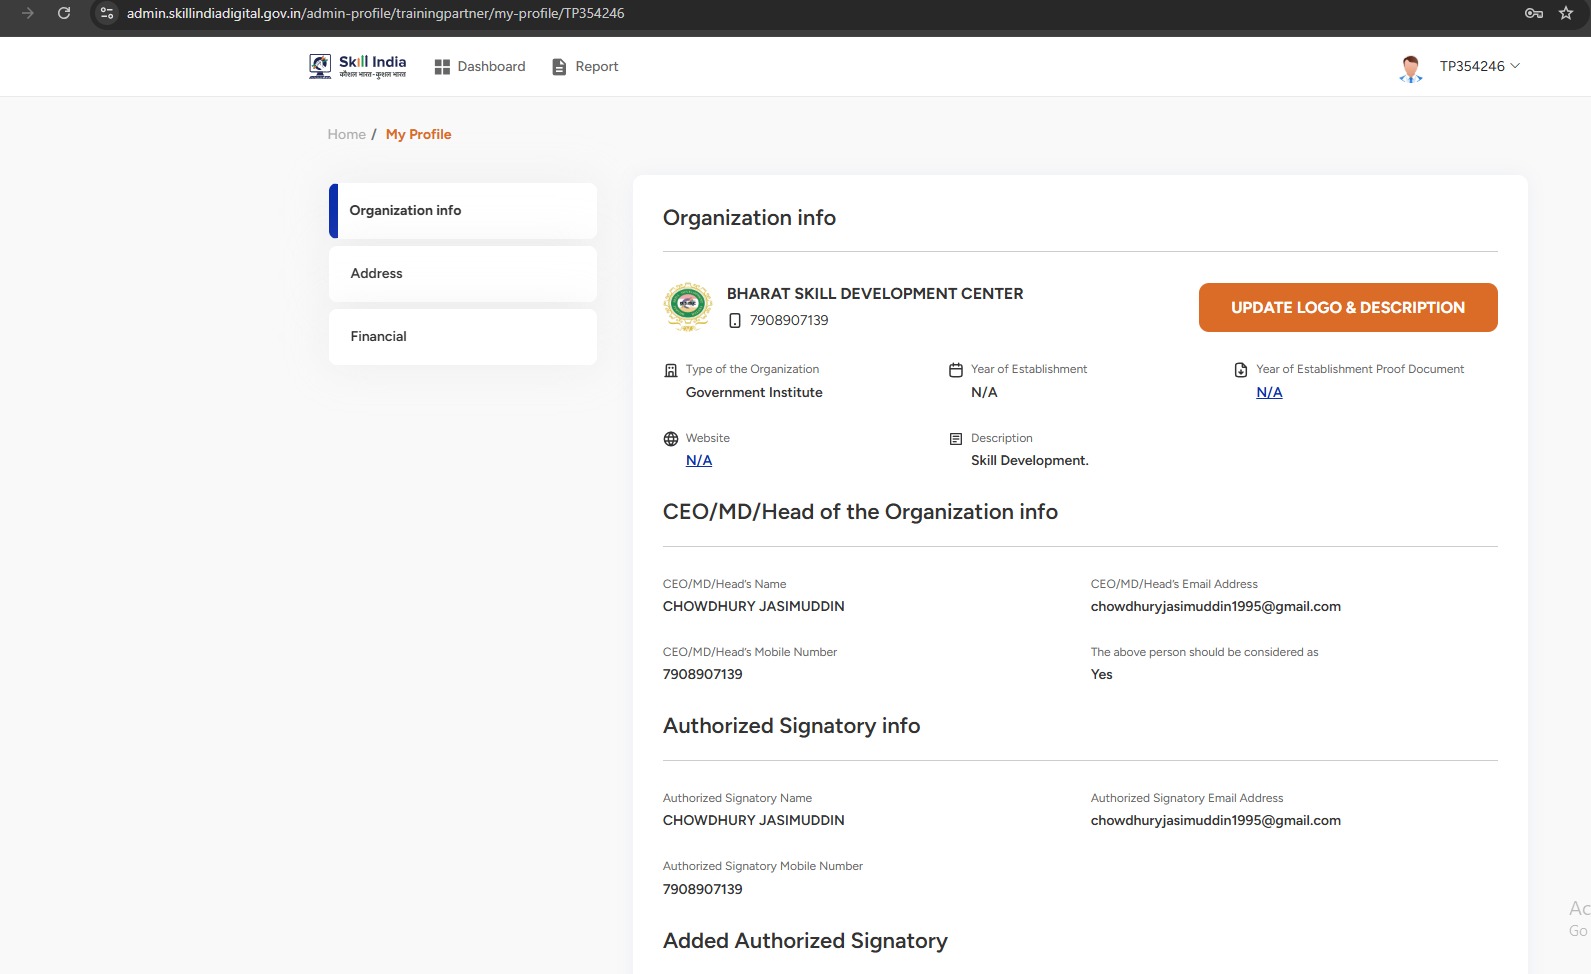
Task: Click the Report document icon
Action: click(559, 67)
